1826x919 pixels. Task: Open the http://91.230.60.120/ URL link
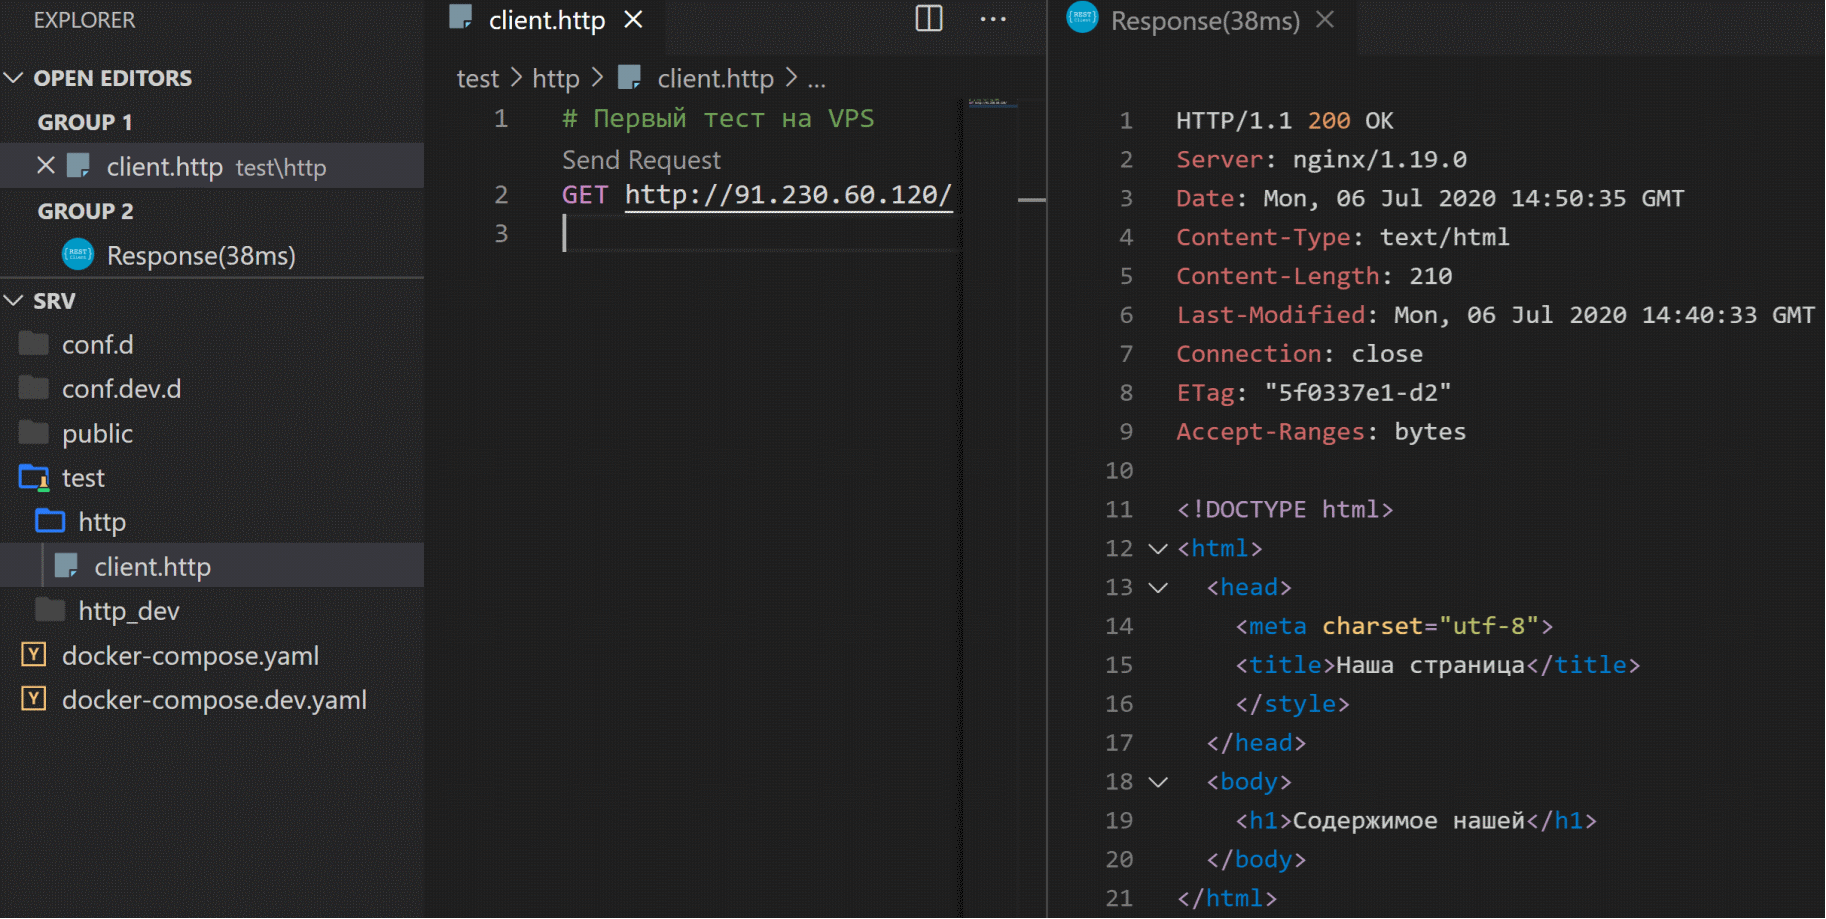click(788, 195)
